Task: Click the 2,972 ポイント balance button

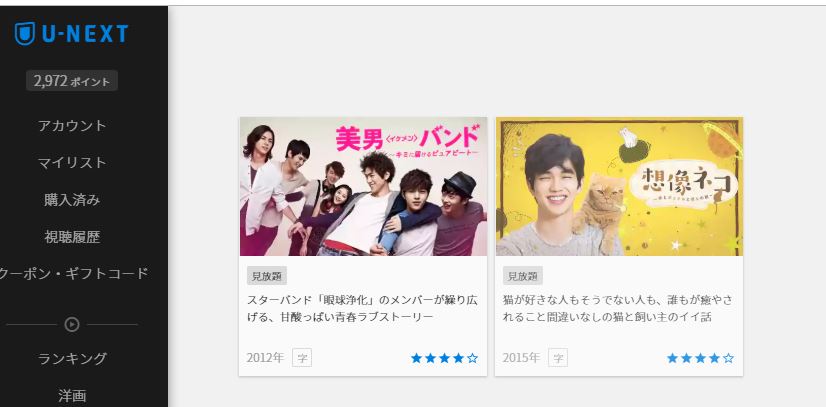Action: click(x=72, y=81)
